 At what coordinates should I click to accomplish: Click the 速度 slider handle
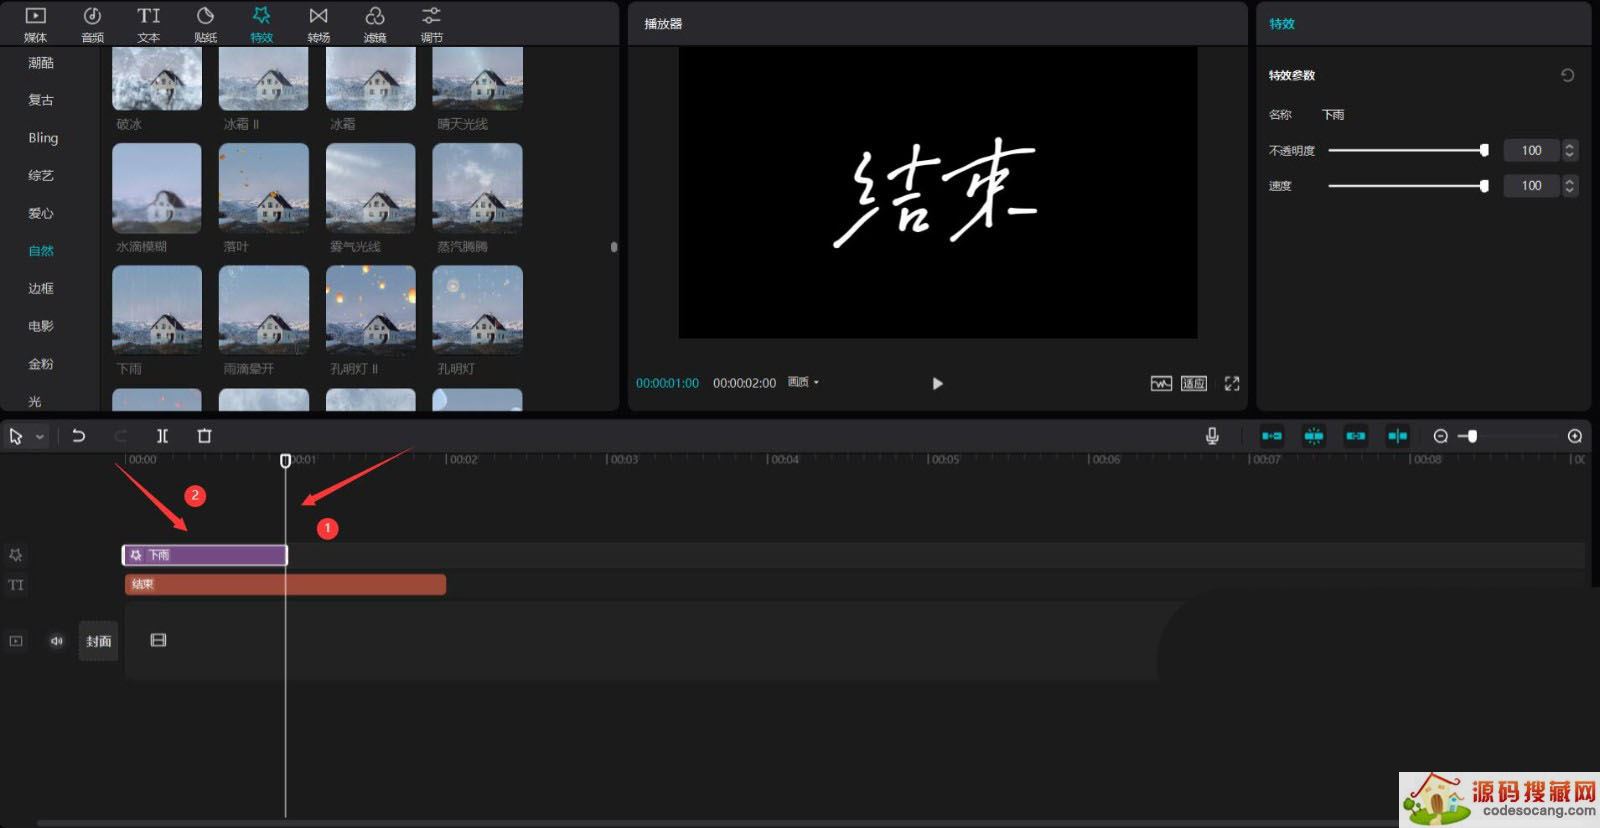pyautogui.click(x=1484, y=186)
